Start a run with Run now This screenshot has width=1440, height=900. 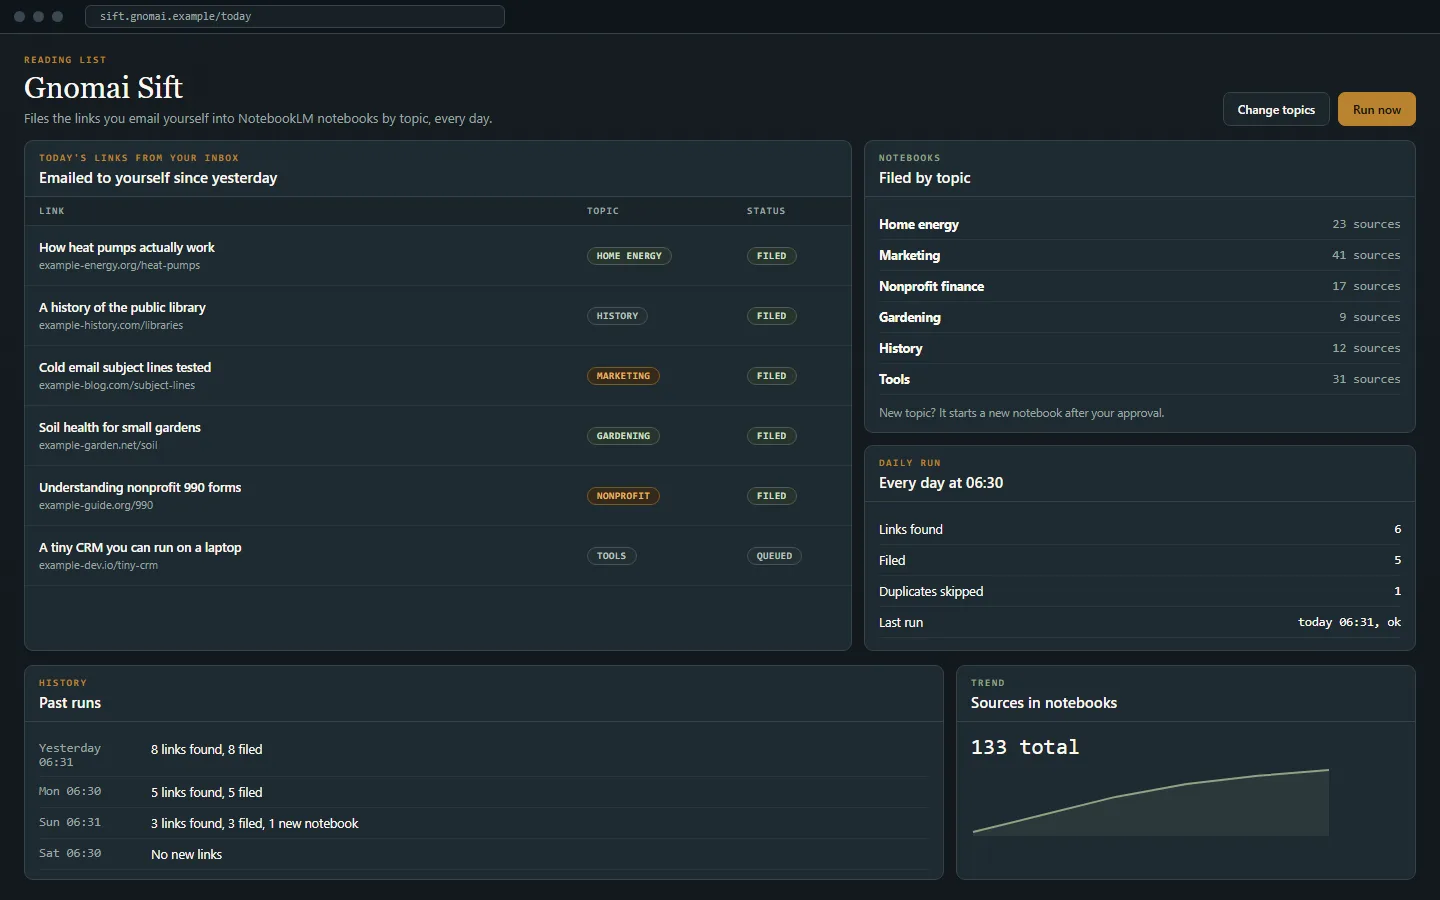tap(1377, 110)
